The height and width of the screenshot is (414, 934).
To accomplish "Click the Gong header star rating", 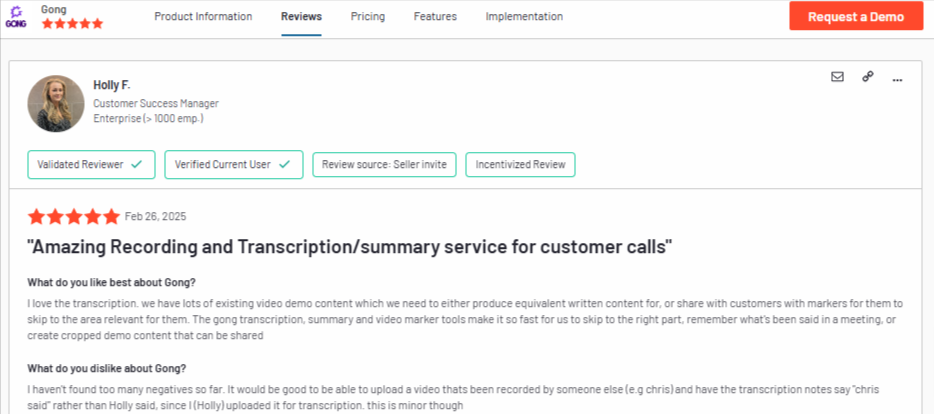I will tap(72, 24).
